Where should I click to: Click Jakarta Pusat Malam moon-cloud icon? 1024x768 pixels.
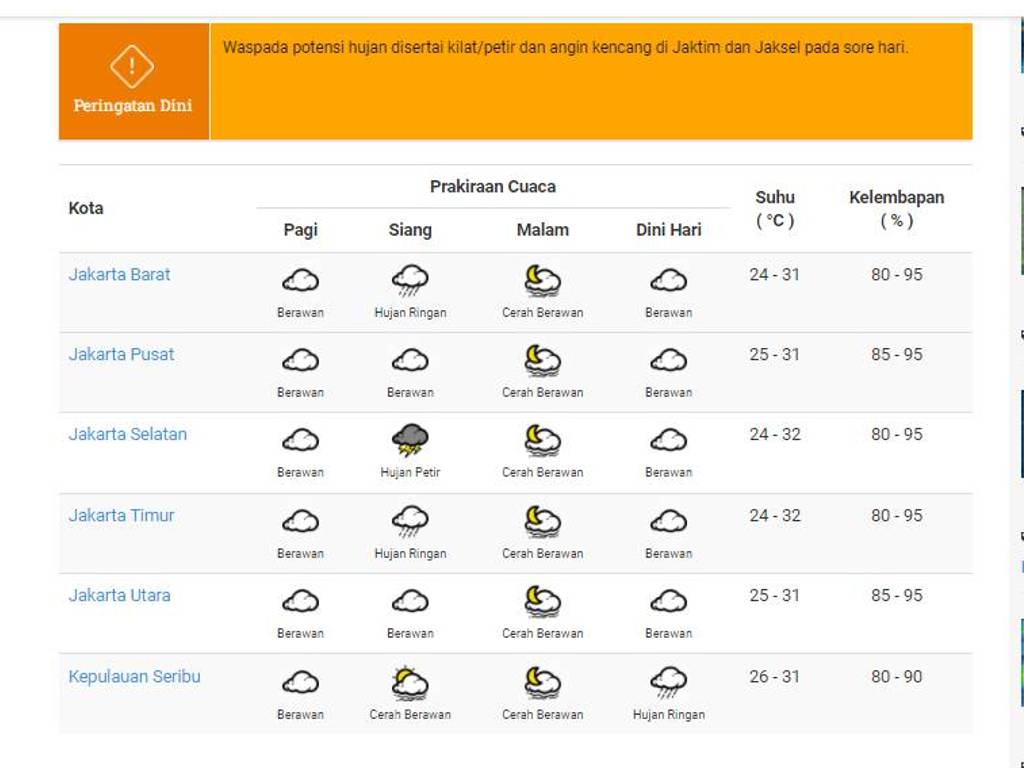[x=542, y=360]
